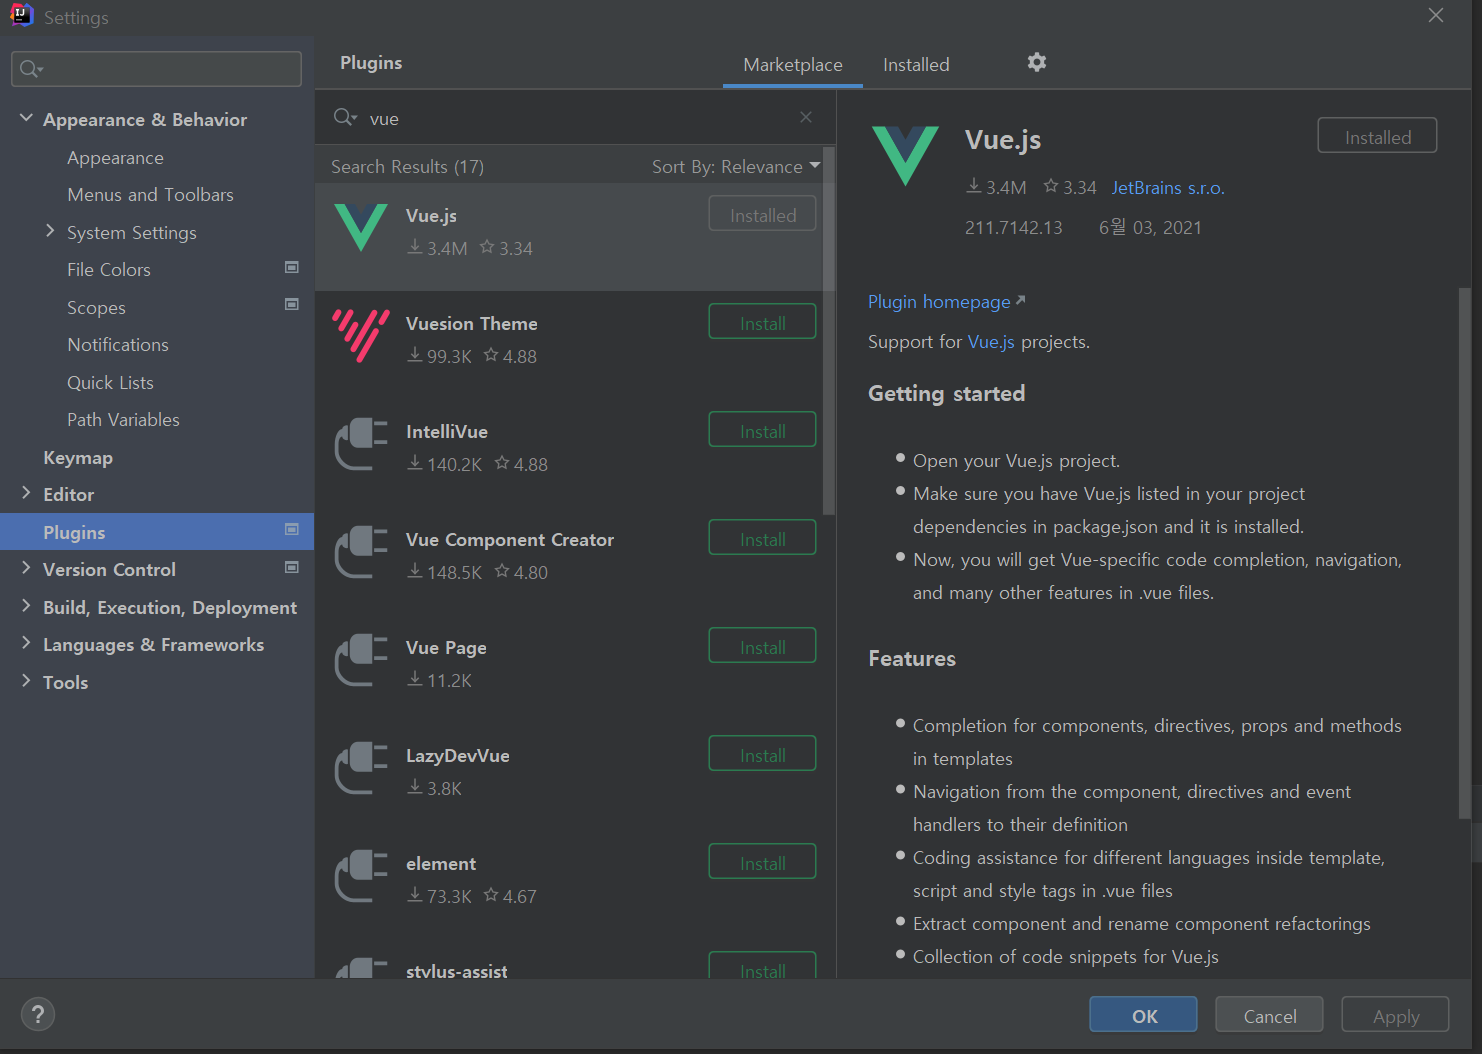Select stylus-assist plugin entry

click(575, 966)
